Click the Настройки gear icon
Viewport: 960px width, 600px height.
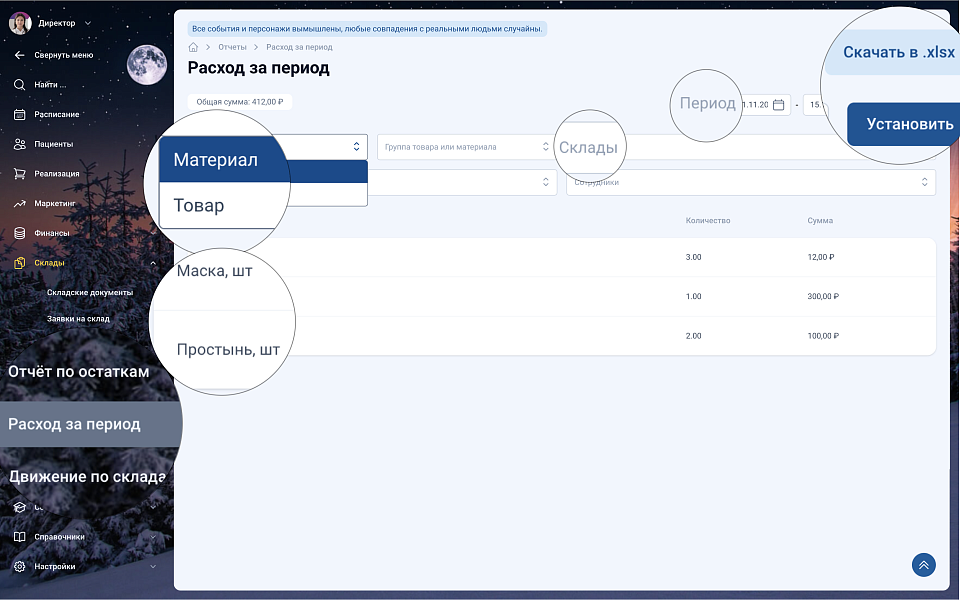tap(19, 566)
